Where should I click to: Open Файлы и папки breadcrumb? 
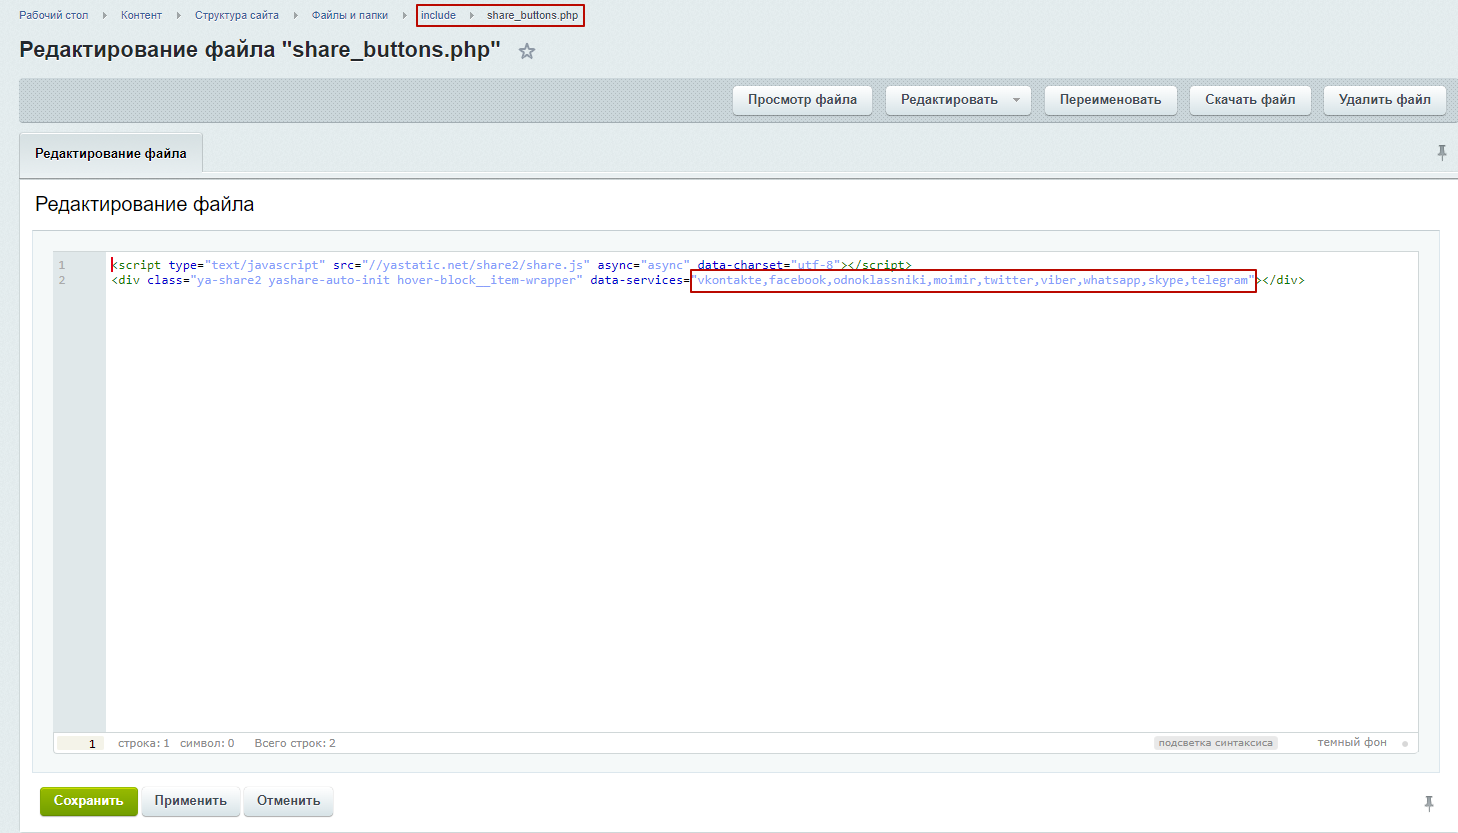(x=350, y=15)
